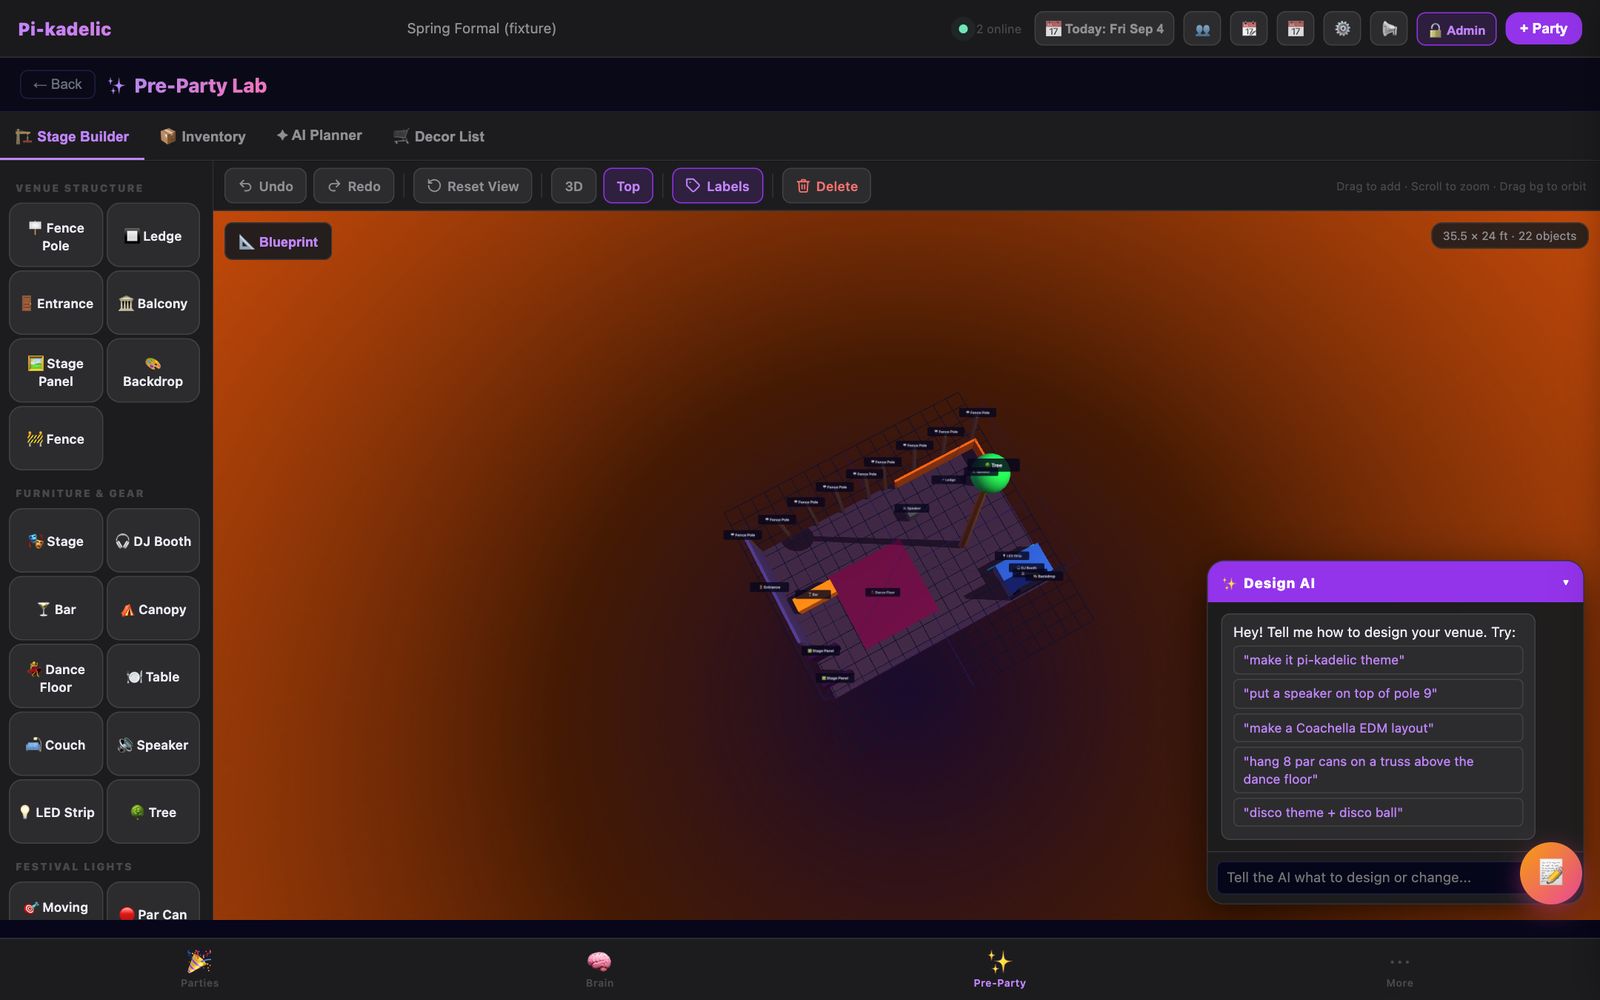The height and width of the screenshot is (1000, 1600).
Task: Select the Fence item
Action: [x=56, y=438]
